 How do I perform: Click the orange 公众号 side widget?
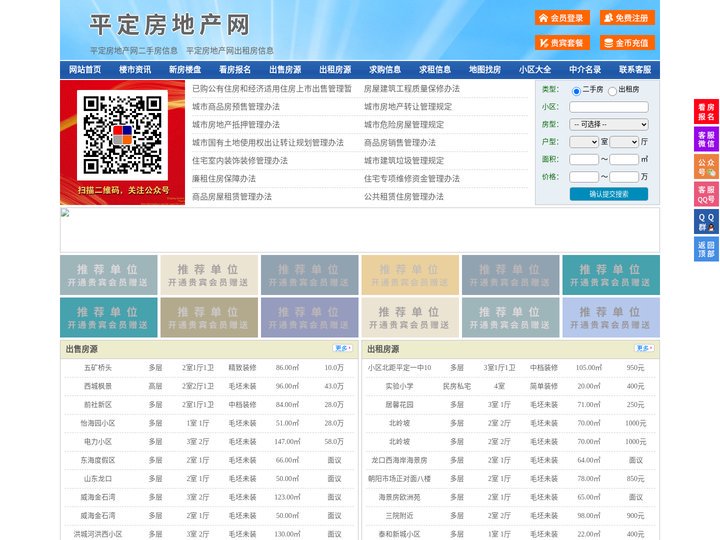click(x=706, y=167)
